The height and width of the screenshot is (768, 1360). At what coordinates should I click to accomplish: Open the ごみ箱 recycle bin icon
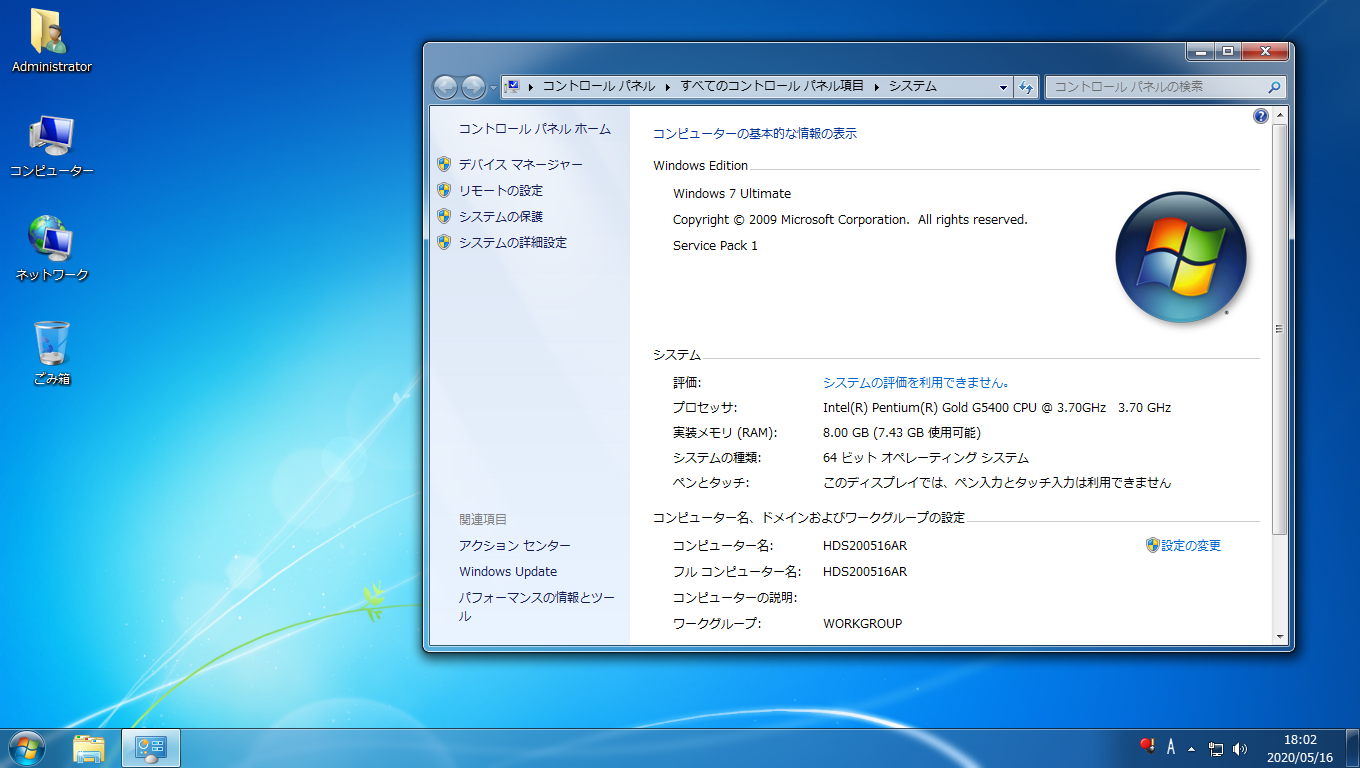coord(51,353)
